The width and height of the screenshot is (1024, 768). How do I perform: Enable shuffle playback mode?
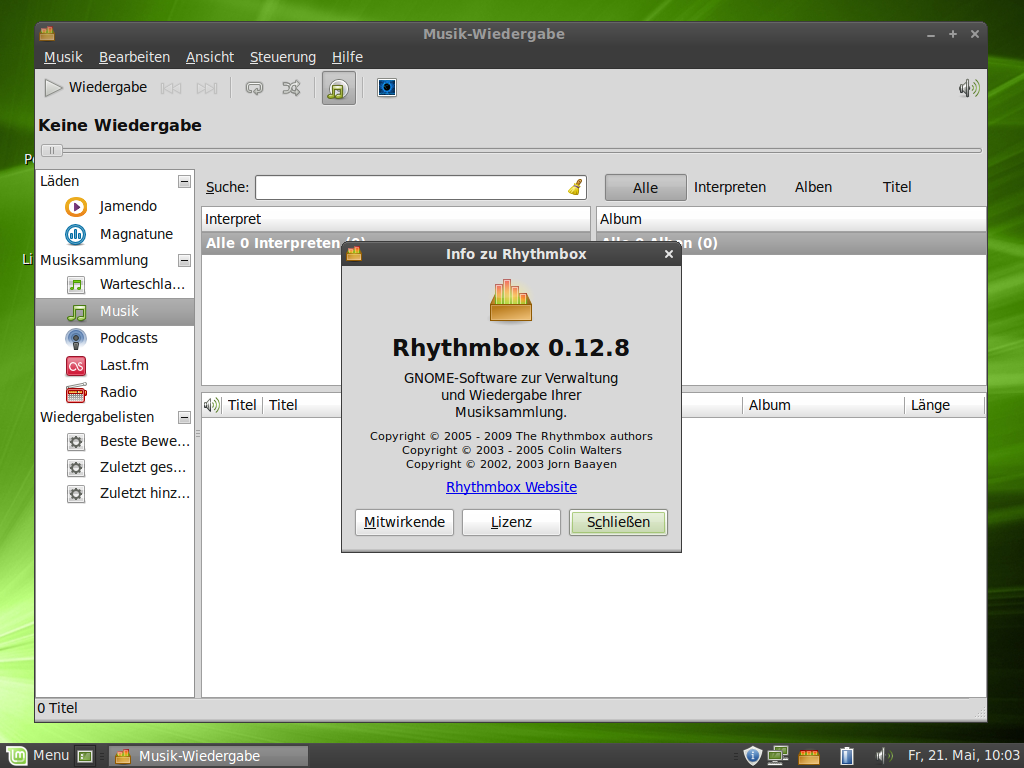pos(291,88)
